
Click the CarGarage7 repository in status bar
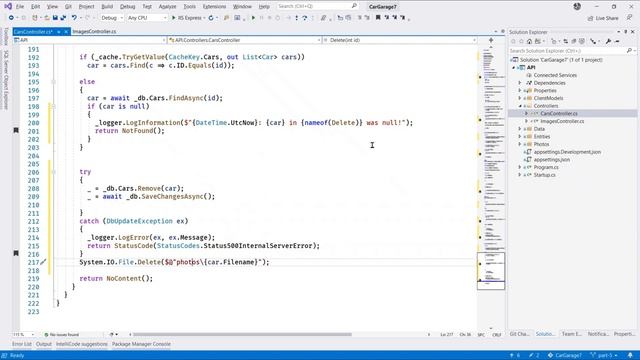[x=565, y=355]
